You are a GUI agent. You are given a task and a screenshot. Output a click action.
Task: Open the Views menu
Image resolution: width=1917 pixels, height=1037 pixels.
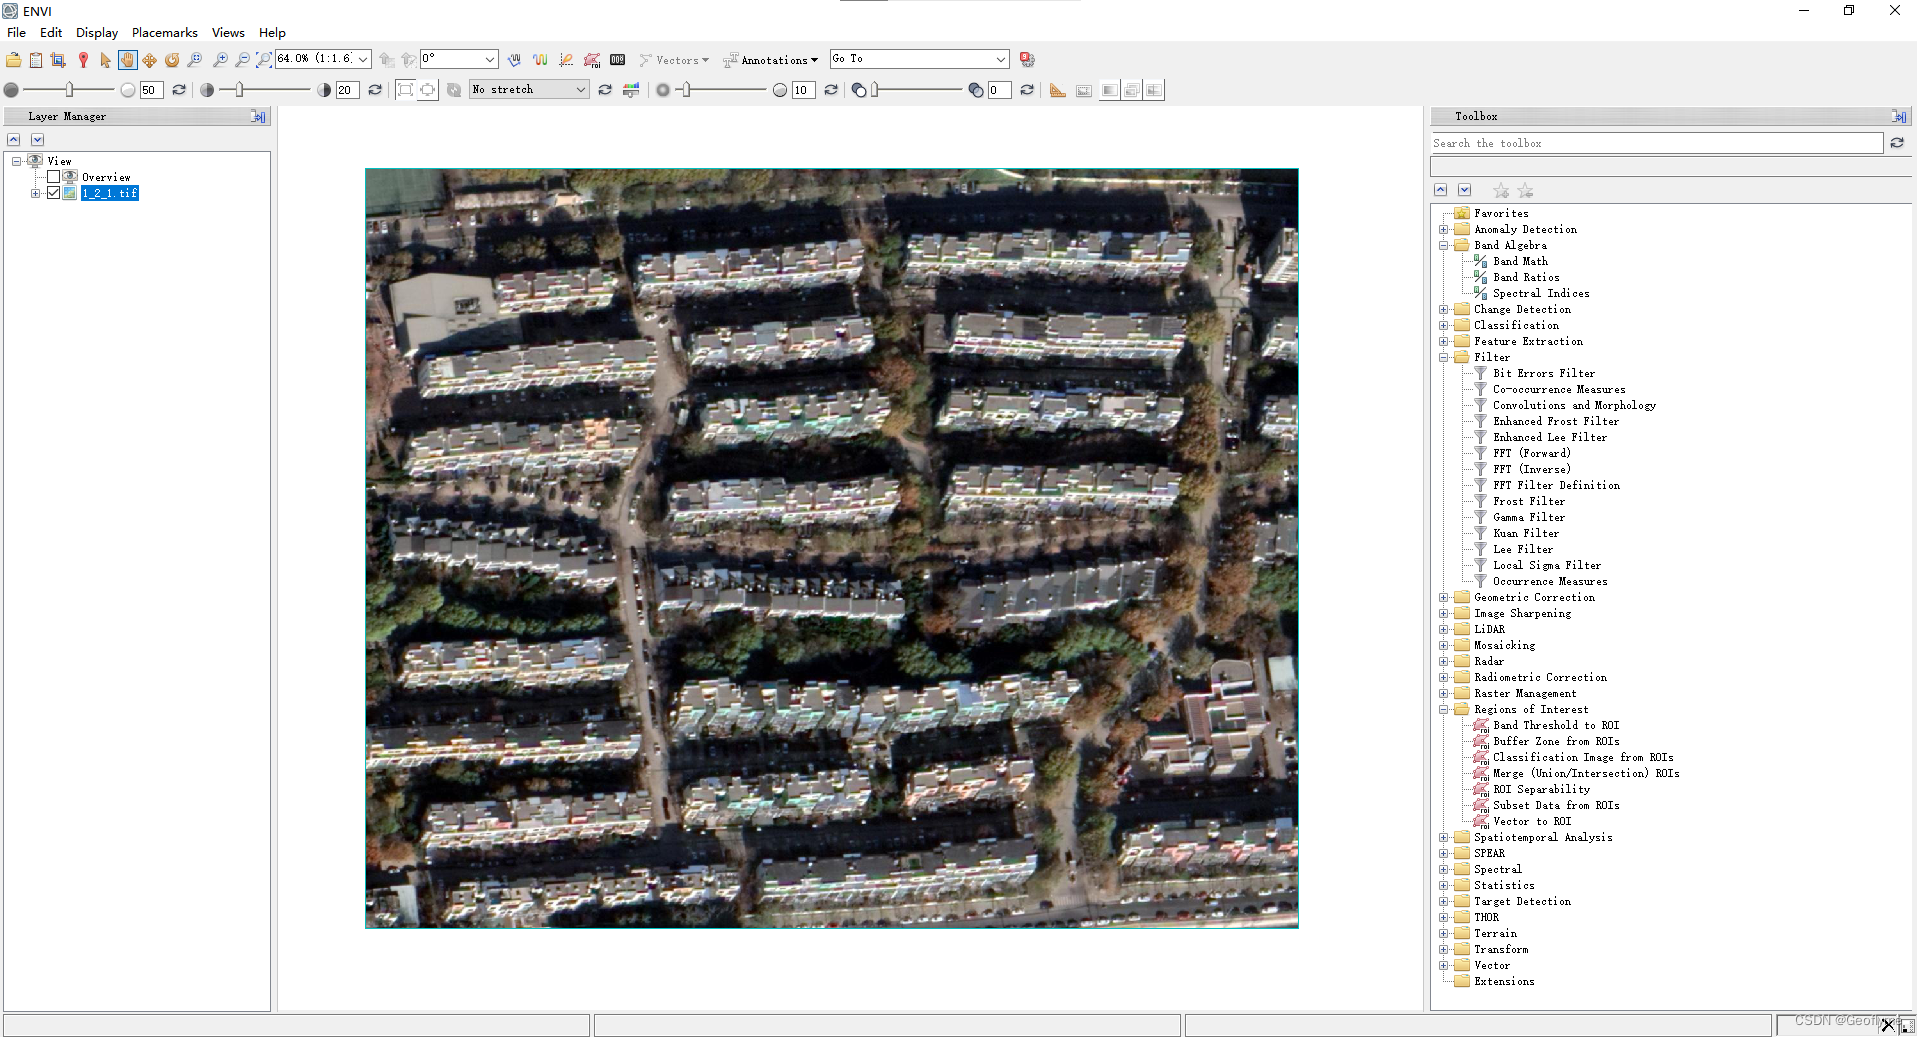pyautogui.click(x=228, y=33)
